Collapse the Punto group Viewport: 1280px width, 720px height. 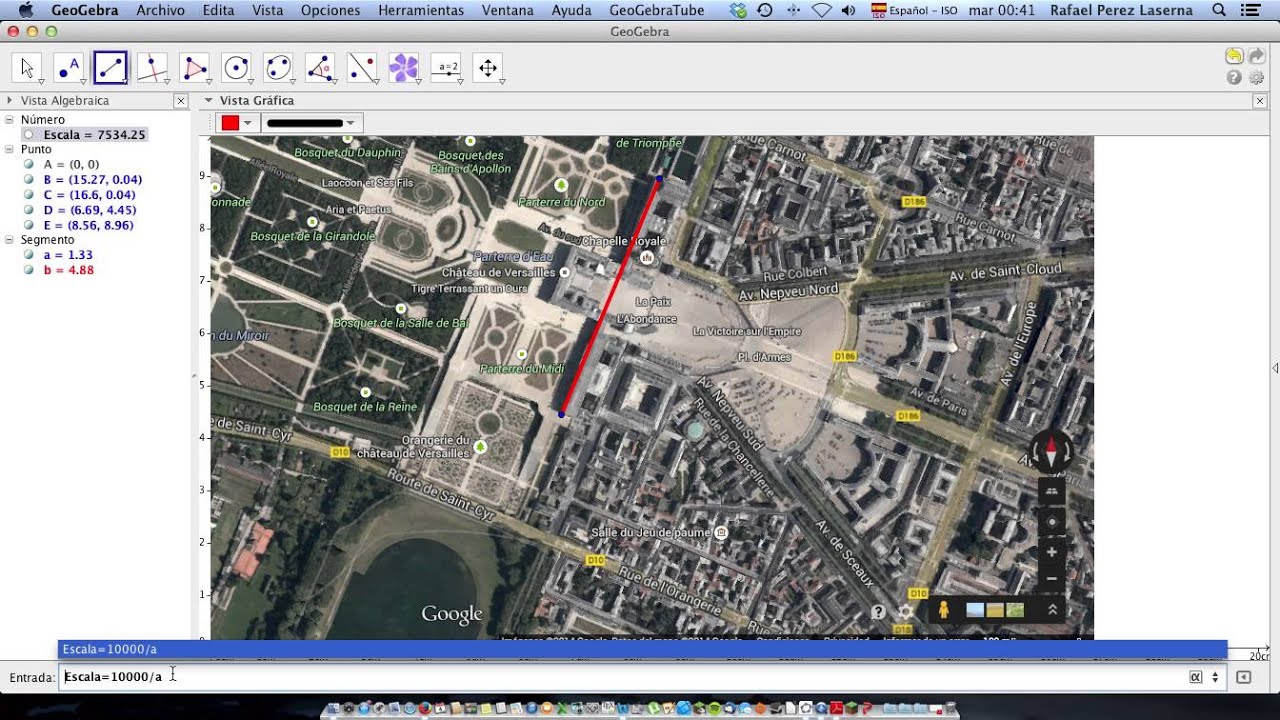pyautogui.click(x=9, y=150)
